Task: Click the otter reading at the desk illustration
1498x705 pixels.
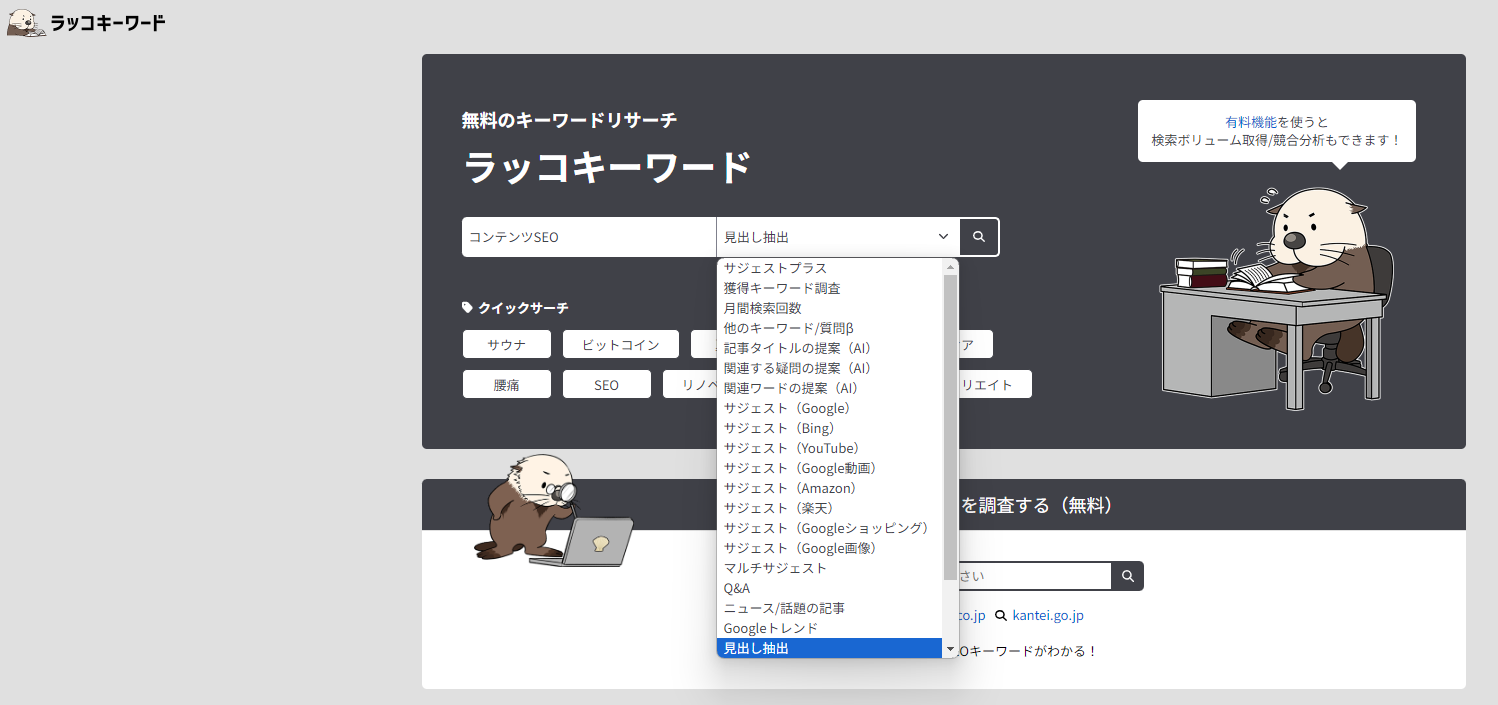Action: (x=1278, y=298)
